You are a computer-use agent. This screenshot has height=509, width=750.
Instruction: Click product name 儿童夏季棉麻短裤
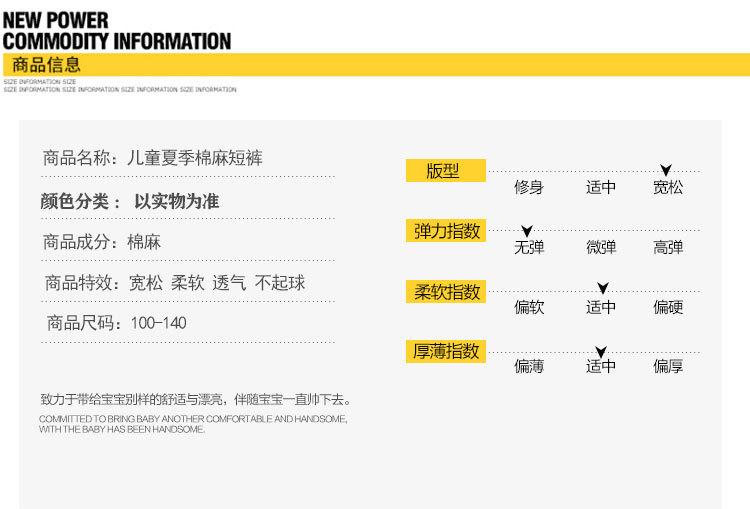[x=195, y=158]
